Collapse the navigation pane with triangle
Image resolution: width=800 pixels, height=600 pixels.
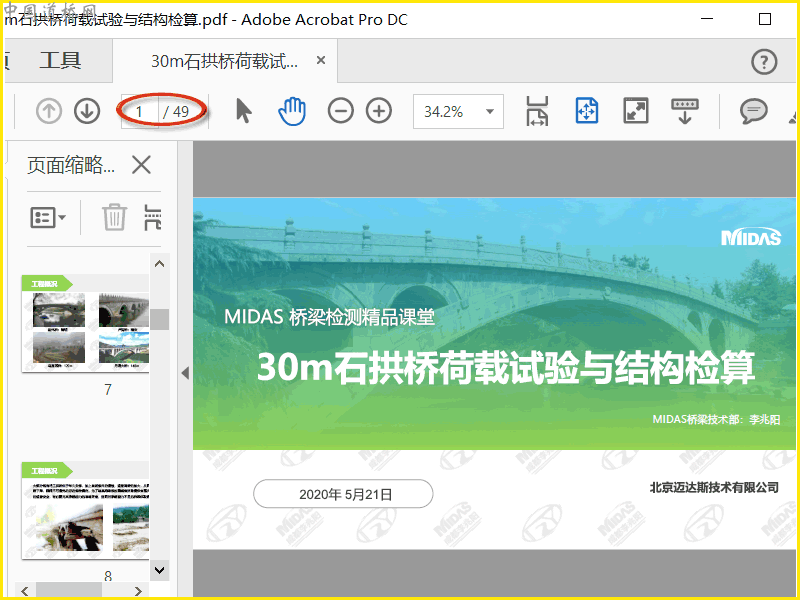[x=185, y=373]
